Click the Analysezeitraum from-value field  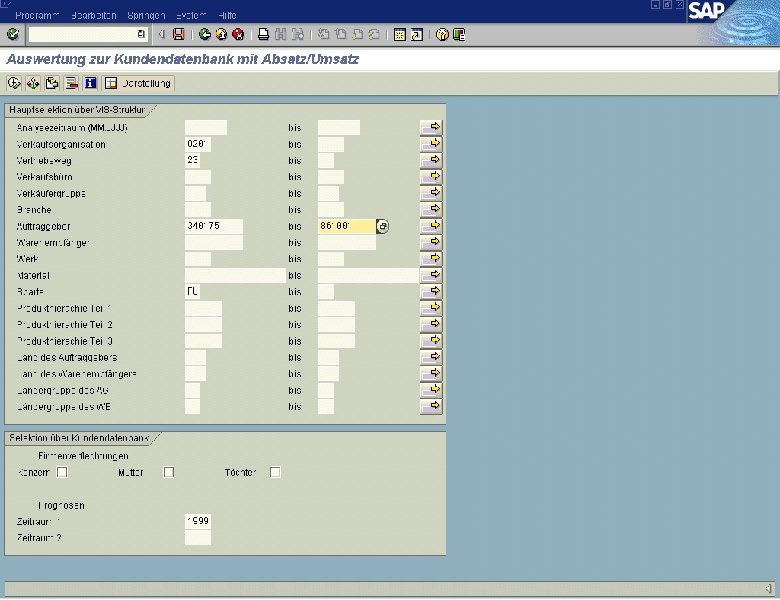[206, 128]
